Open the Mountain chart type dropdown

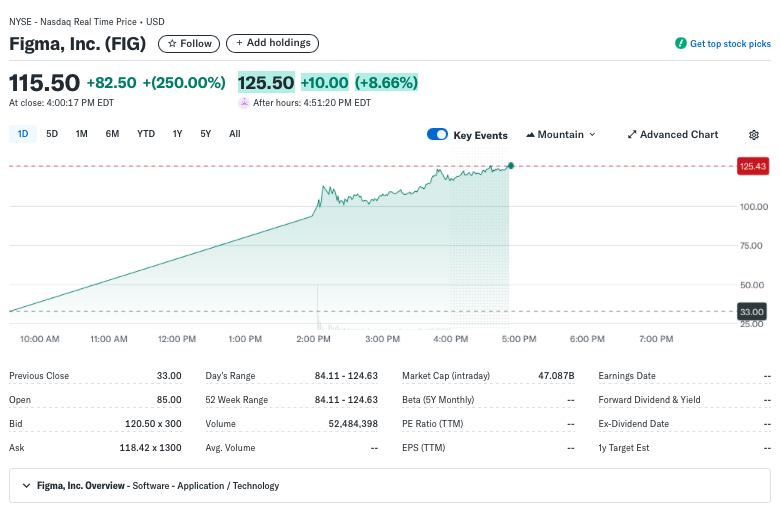point(560,135)
